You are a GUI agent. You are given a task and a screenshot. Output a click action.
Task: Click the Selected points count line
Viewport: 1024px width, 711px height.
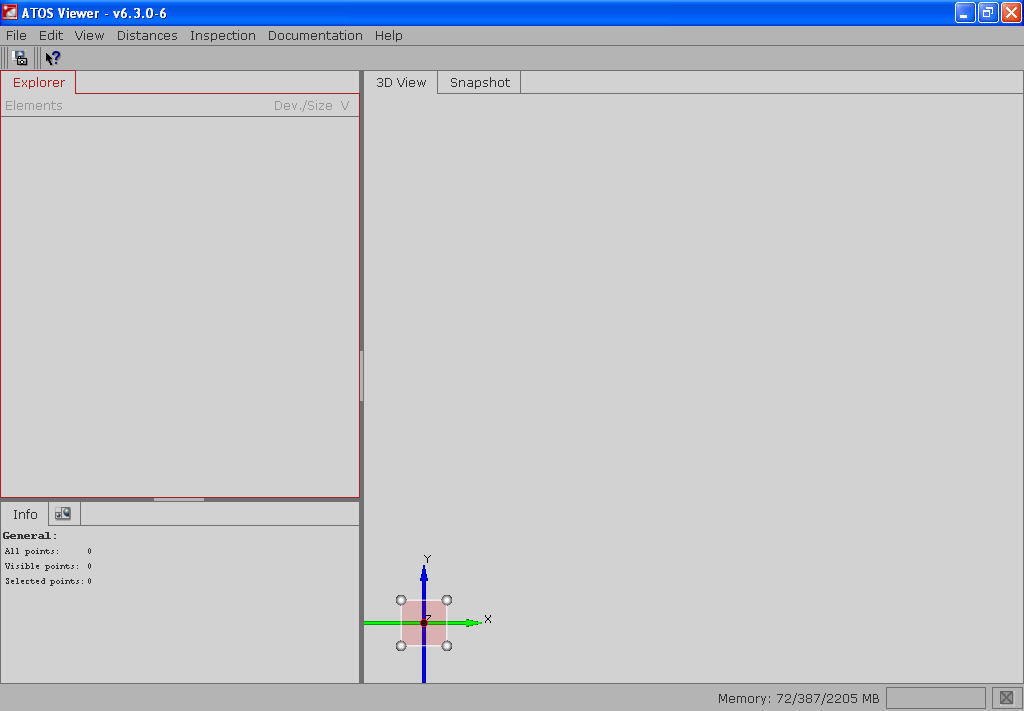48,581
